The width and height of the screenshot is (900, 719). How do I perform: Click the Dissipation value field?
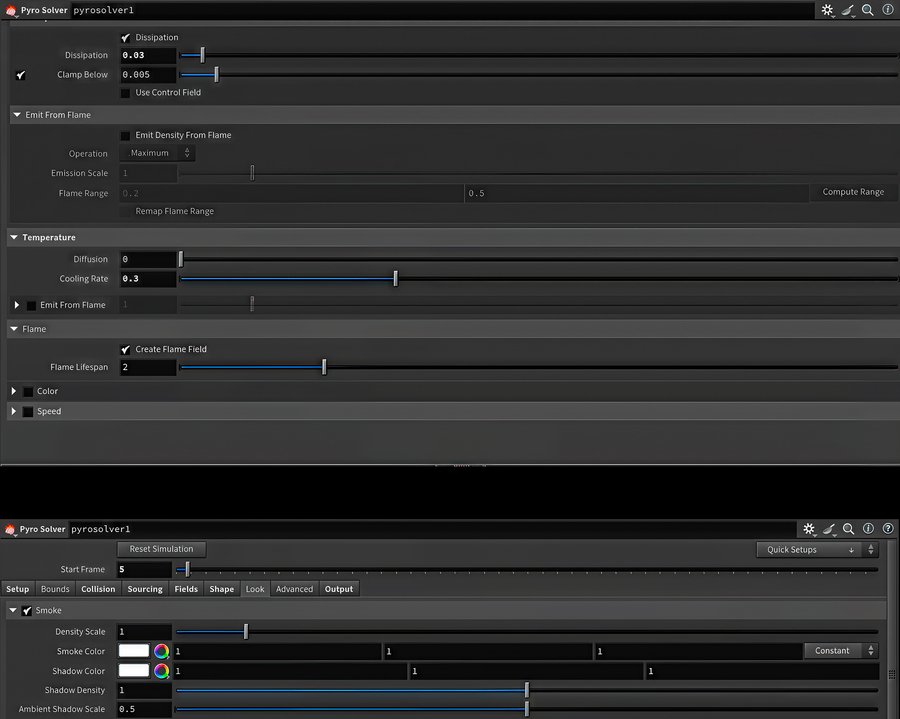point(148,55)
